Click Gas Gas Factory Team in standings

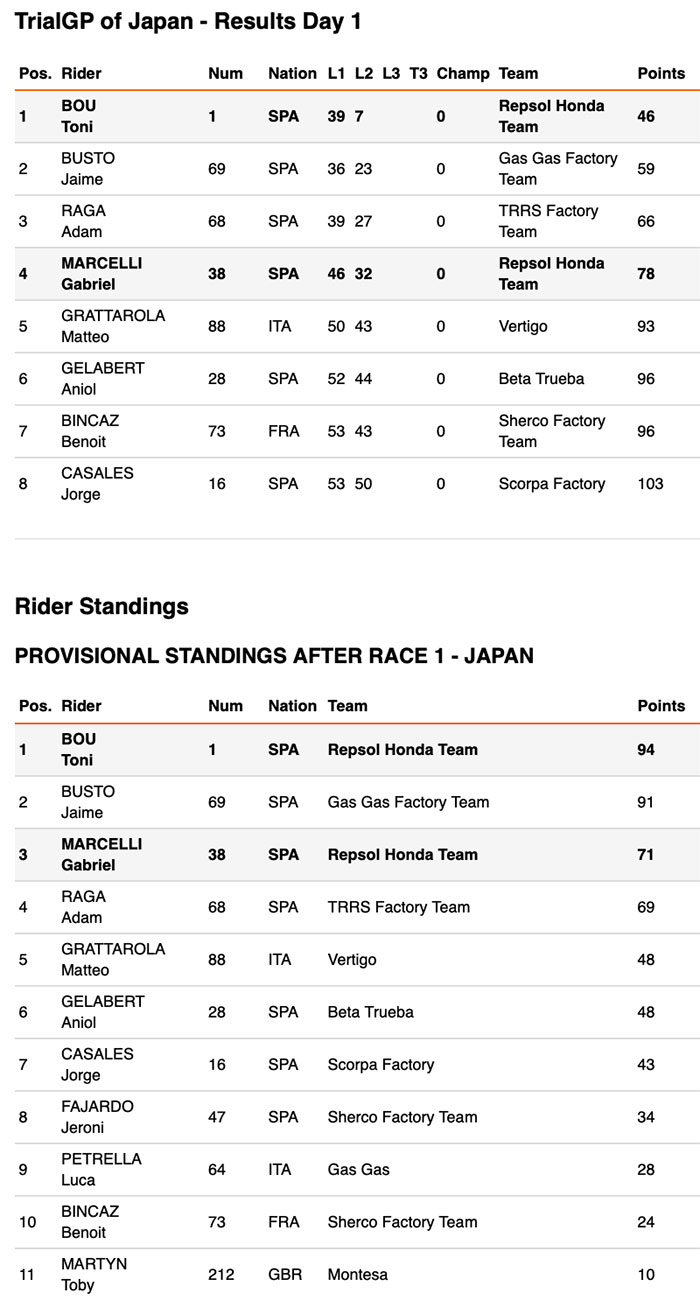pyautogui.click(x=408, y=802)
